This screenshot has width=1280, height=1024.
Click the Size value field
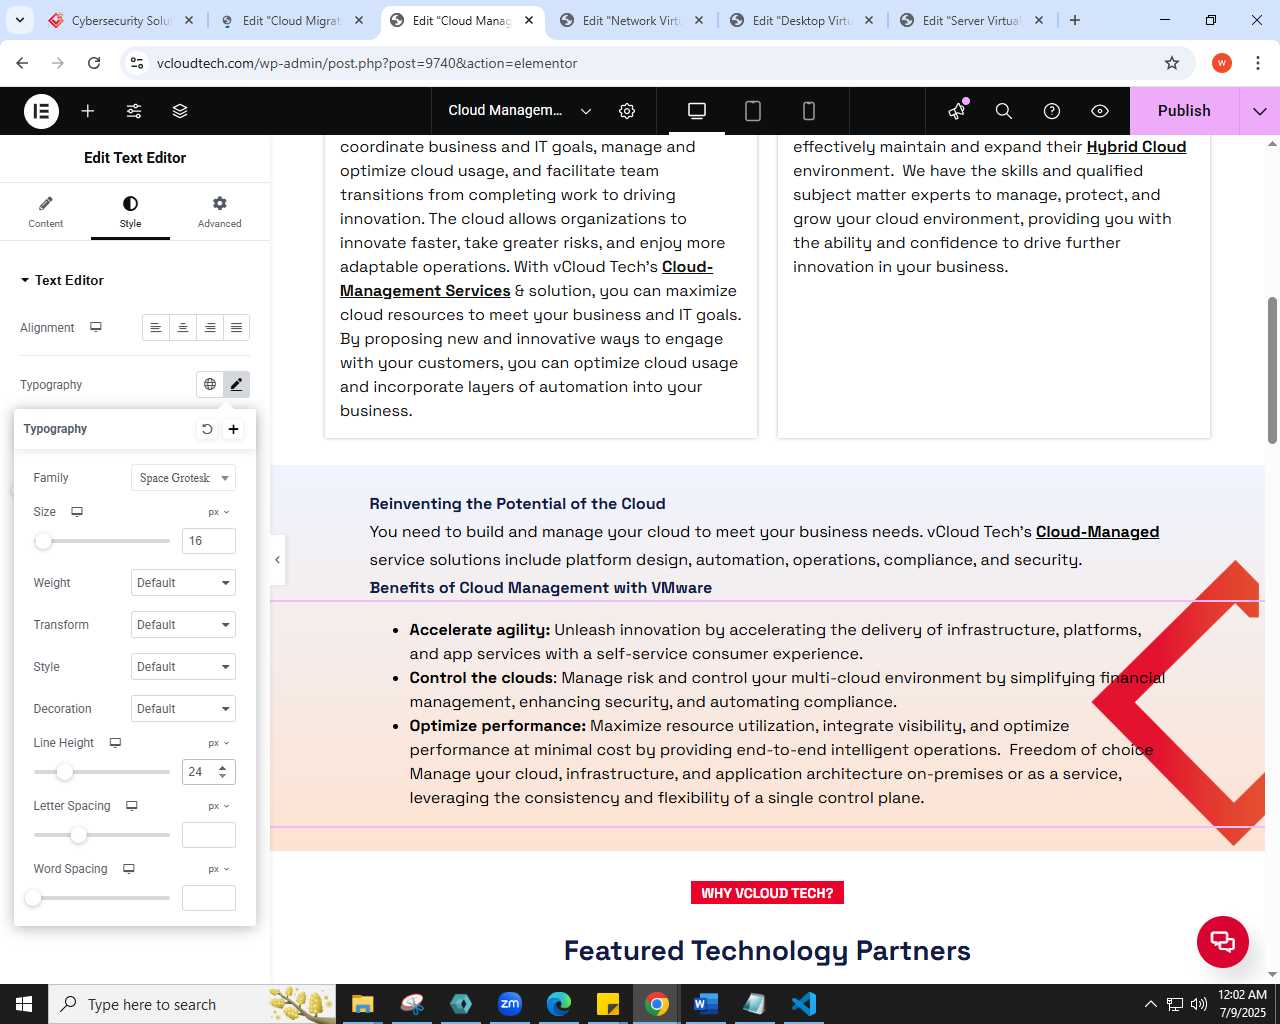click(x=209, y=541)
